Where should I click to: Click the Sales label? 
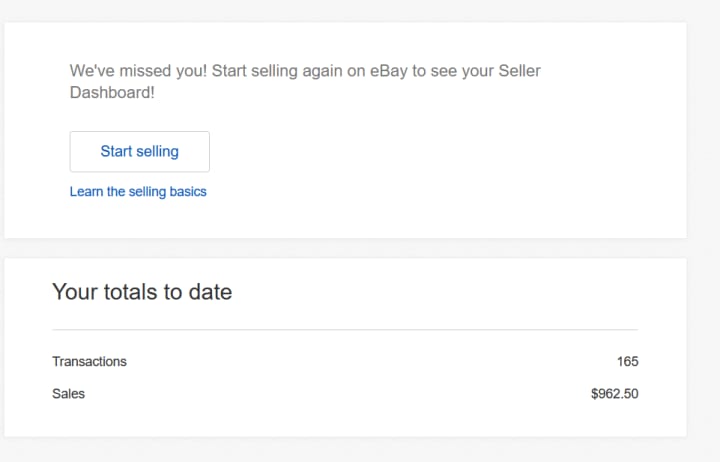pyautogui.click(x=68, y=394)
